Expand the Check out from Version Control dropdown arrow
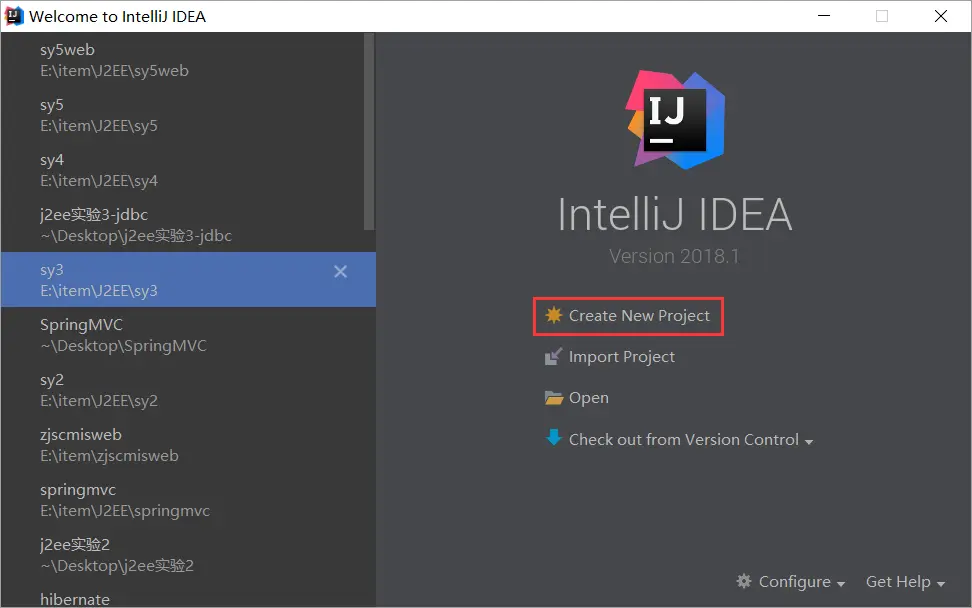The height and width of the screenshot is (608, 972). [808, 442]
